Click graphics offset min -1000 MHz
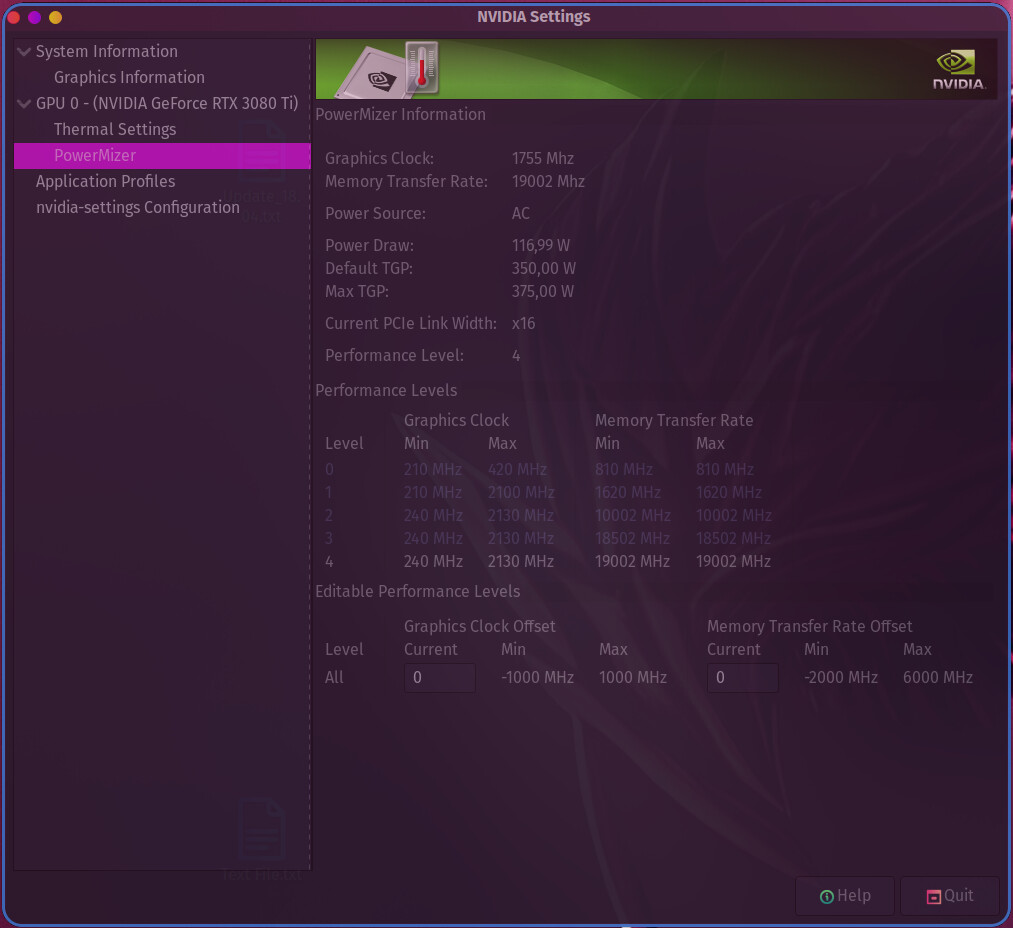Image resolution: width=1013 pixels, height=928 pixels. pos(538,678)
